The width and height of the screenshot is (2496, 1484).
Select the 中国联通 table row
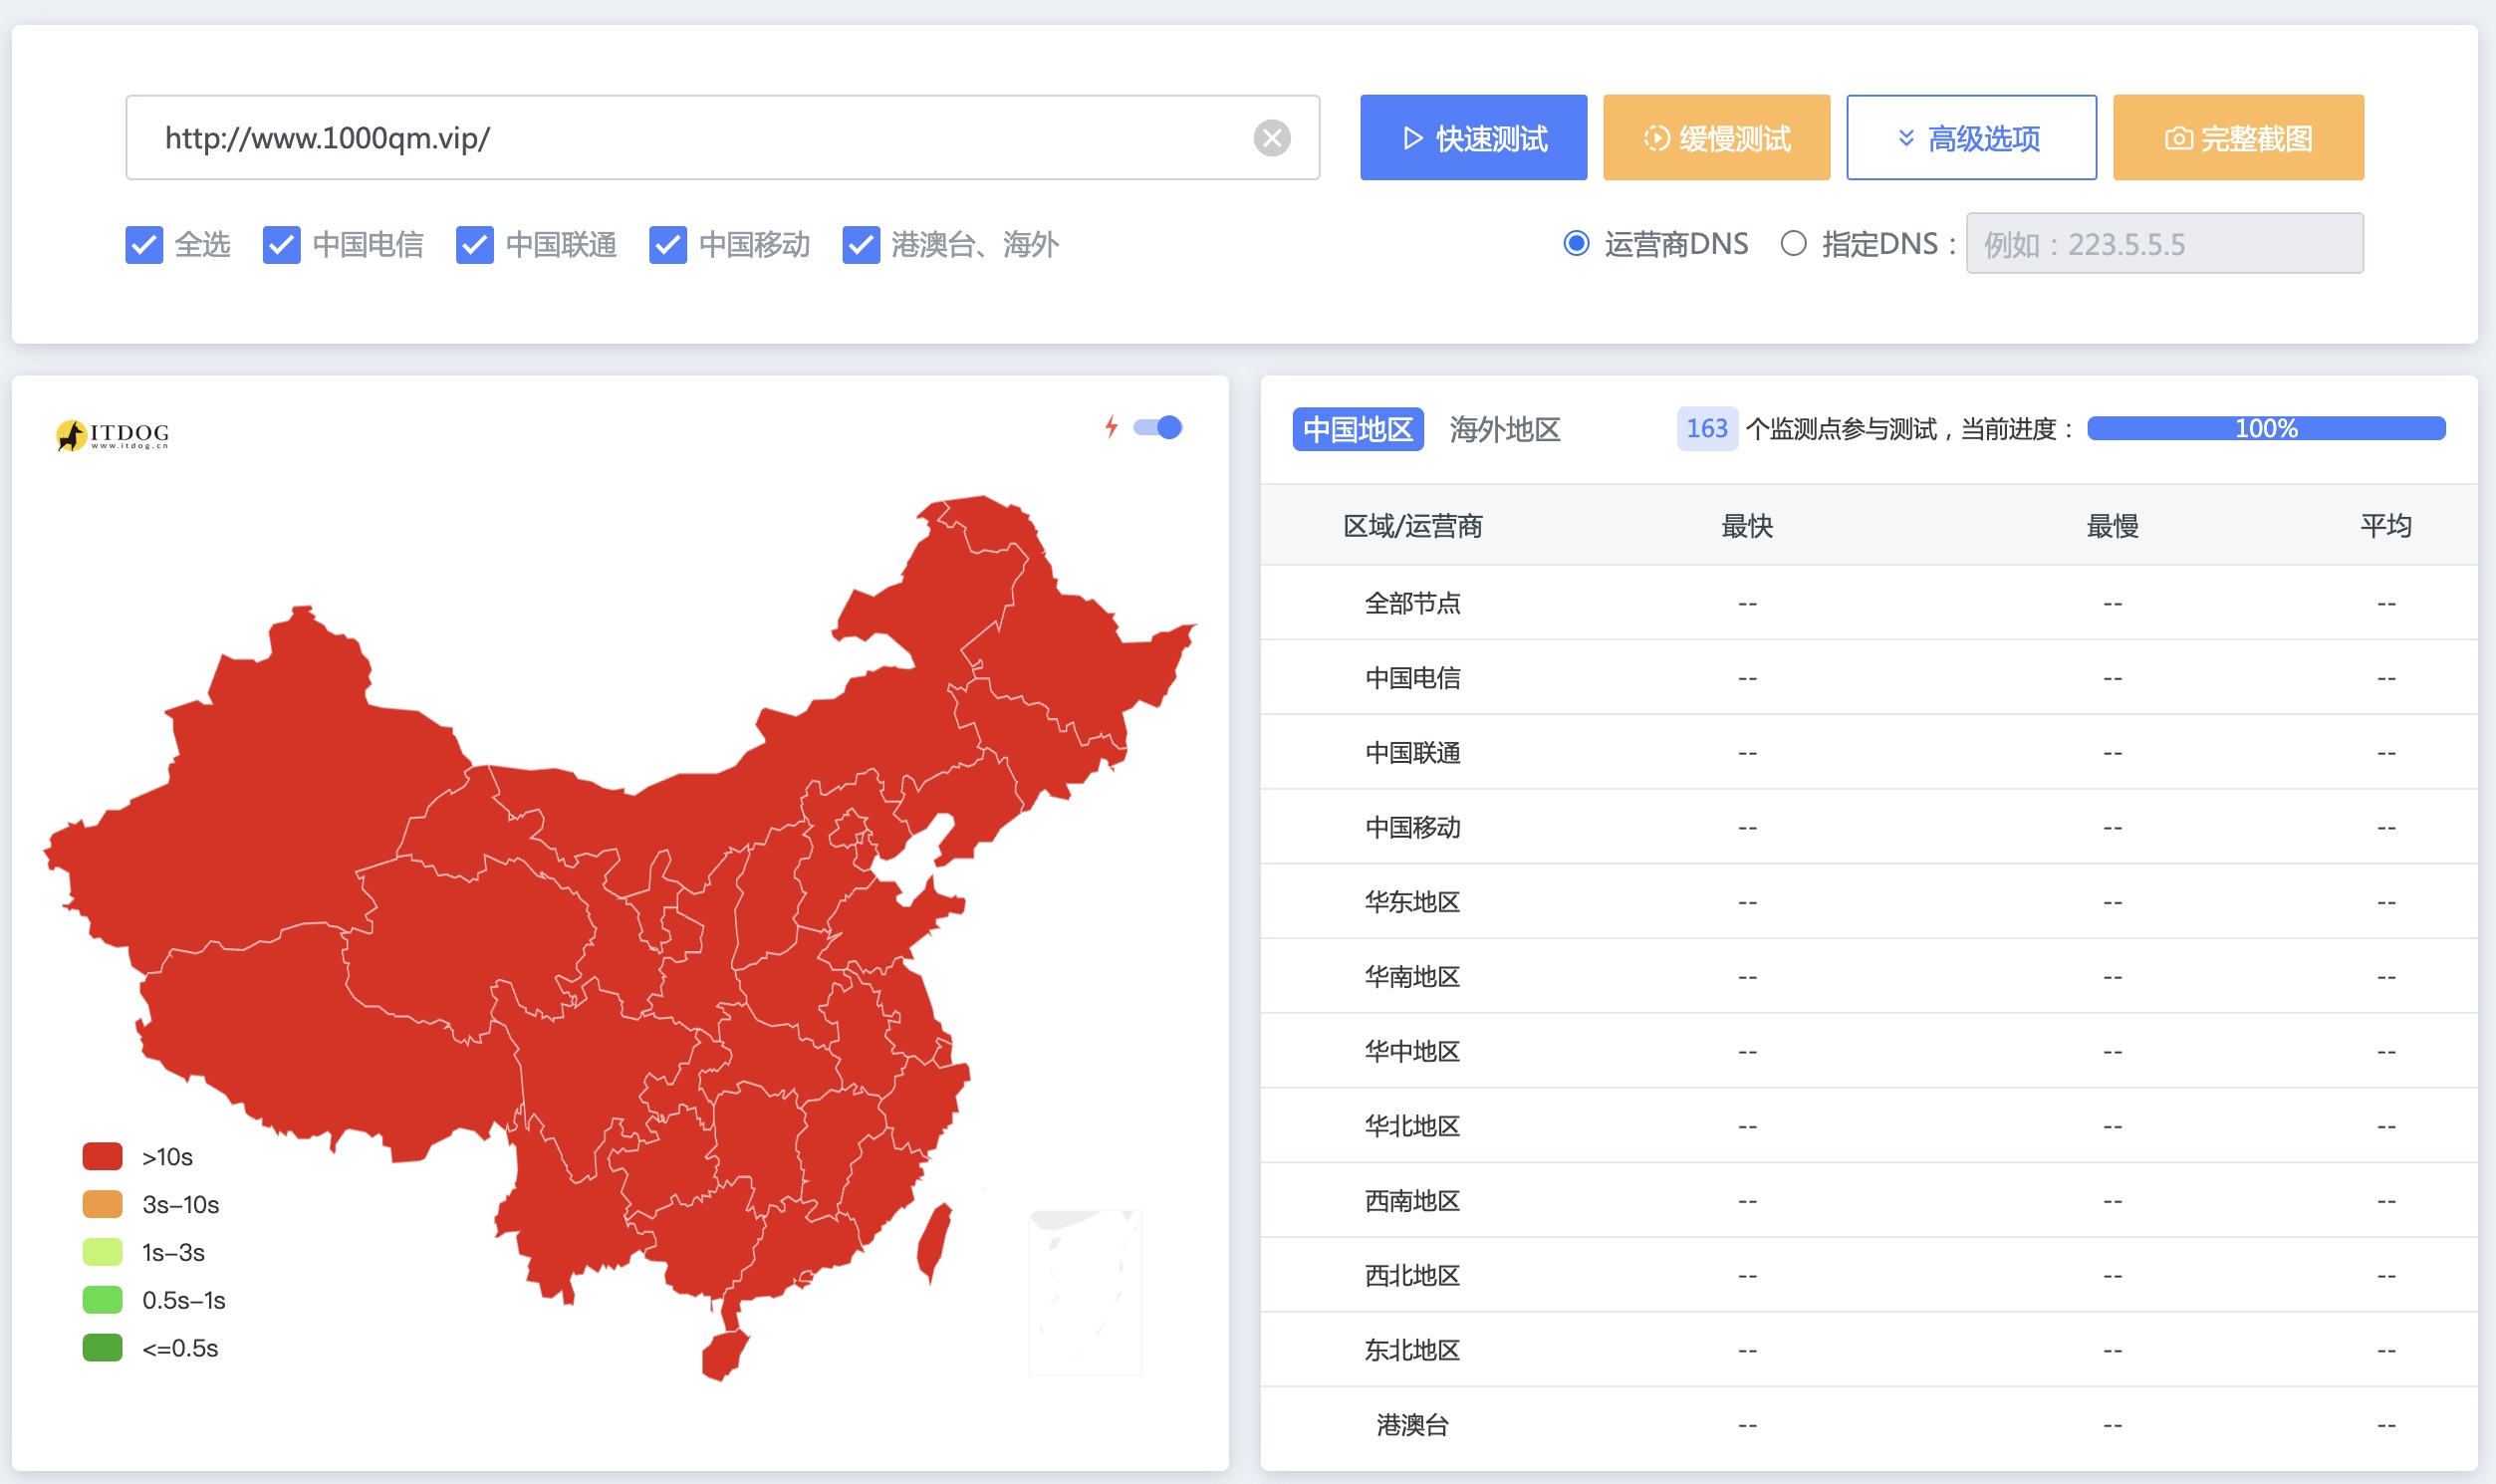point(1869,752)
